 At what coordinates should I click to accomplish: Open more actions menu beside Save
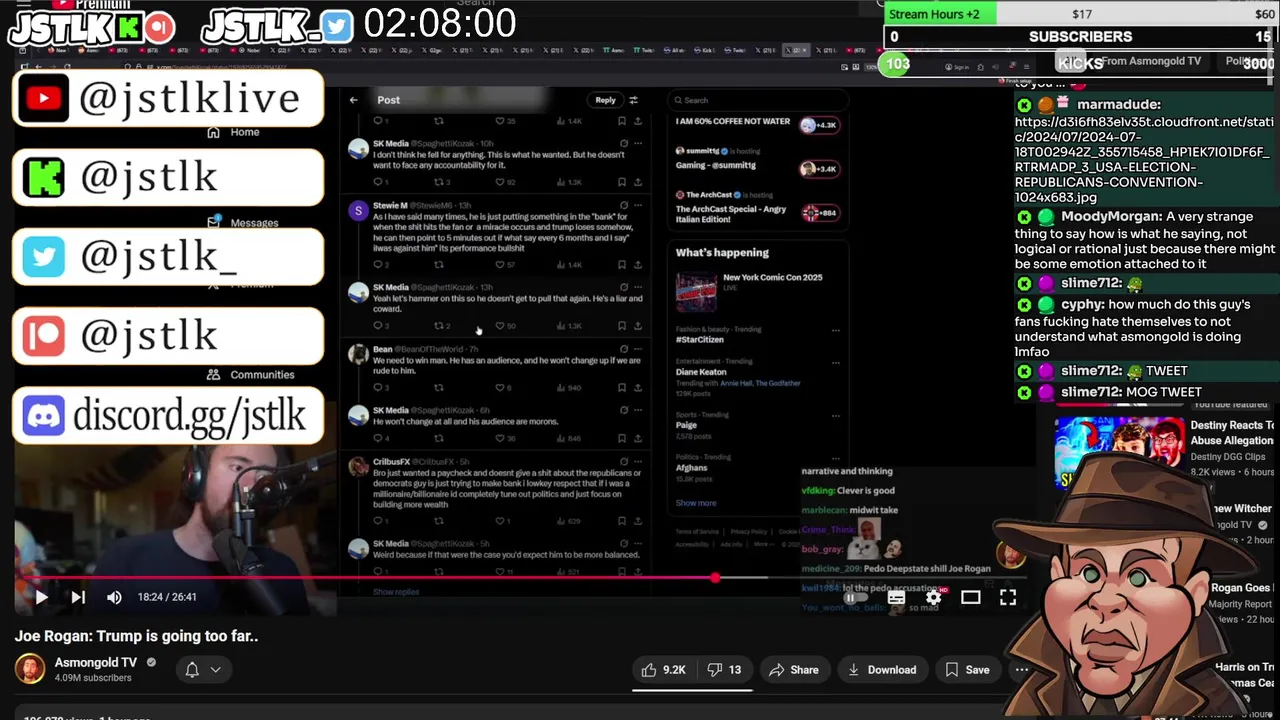click(x=1021, y=670)
